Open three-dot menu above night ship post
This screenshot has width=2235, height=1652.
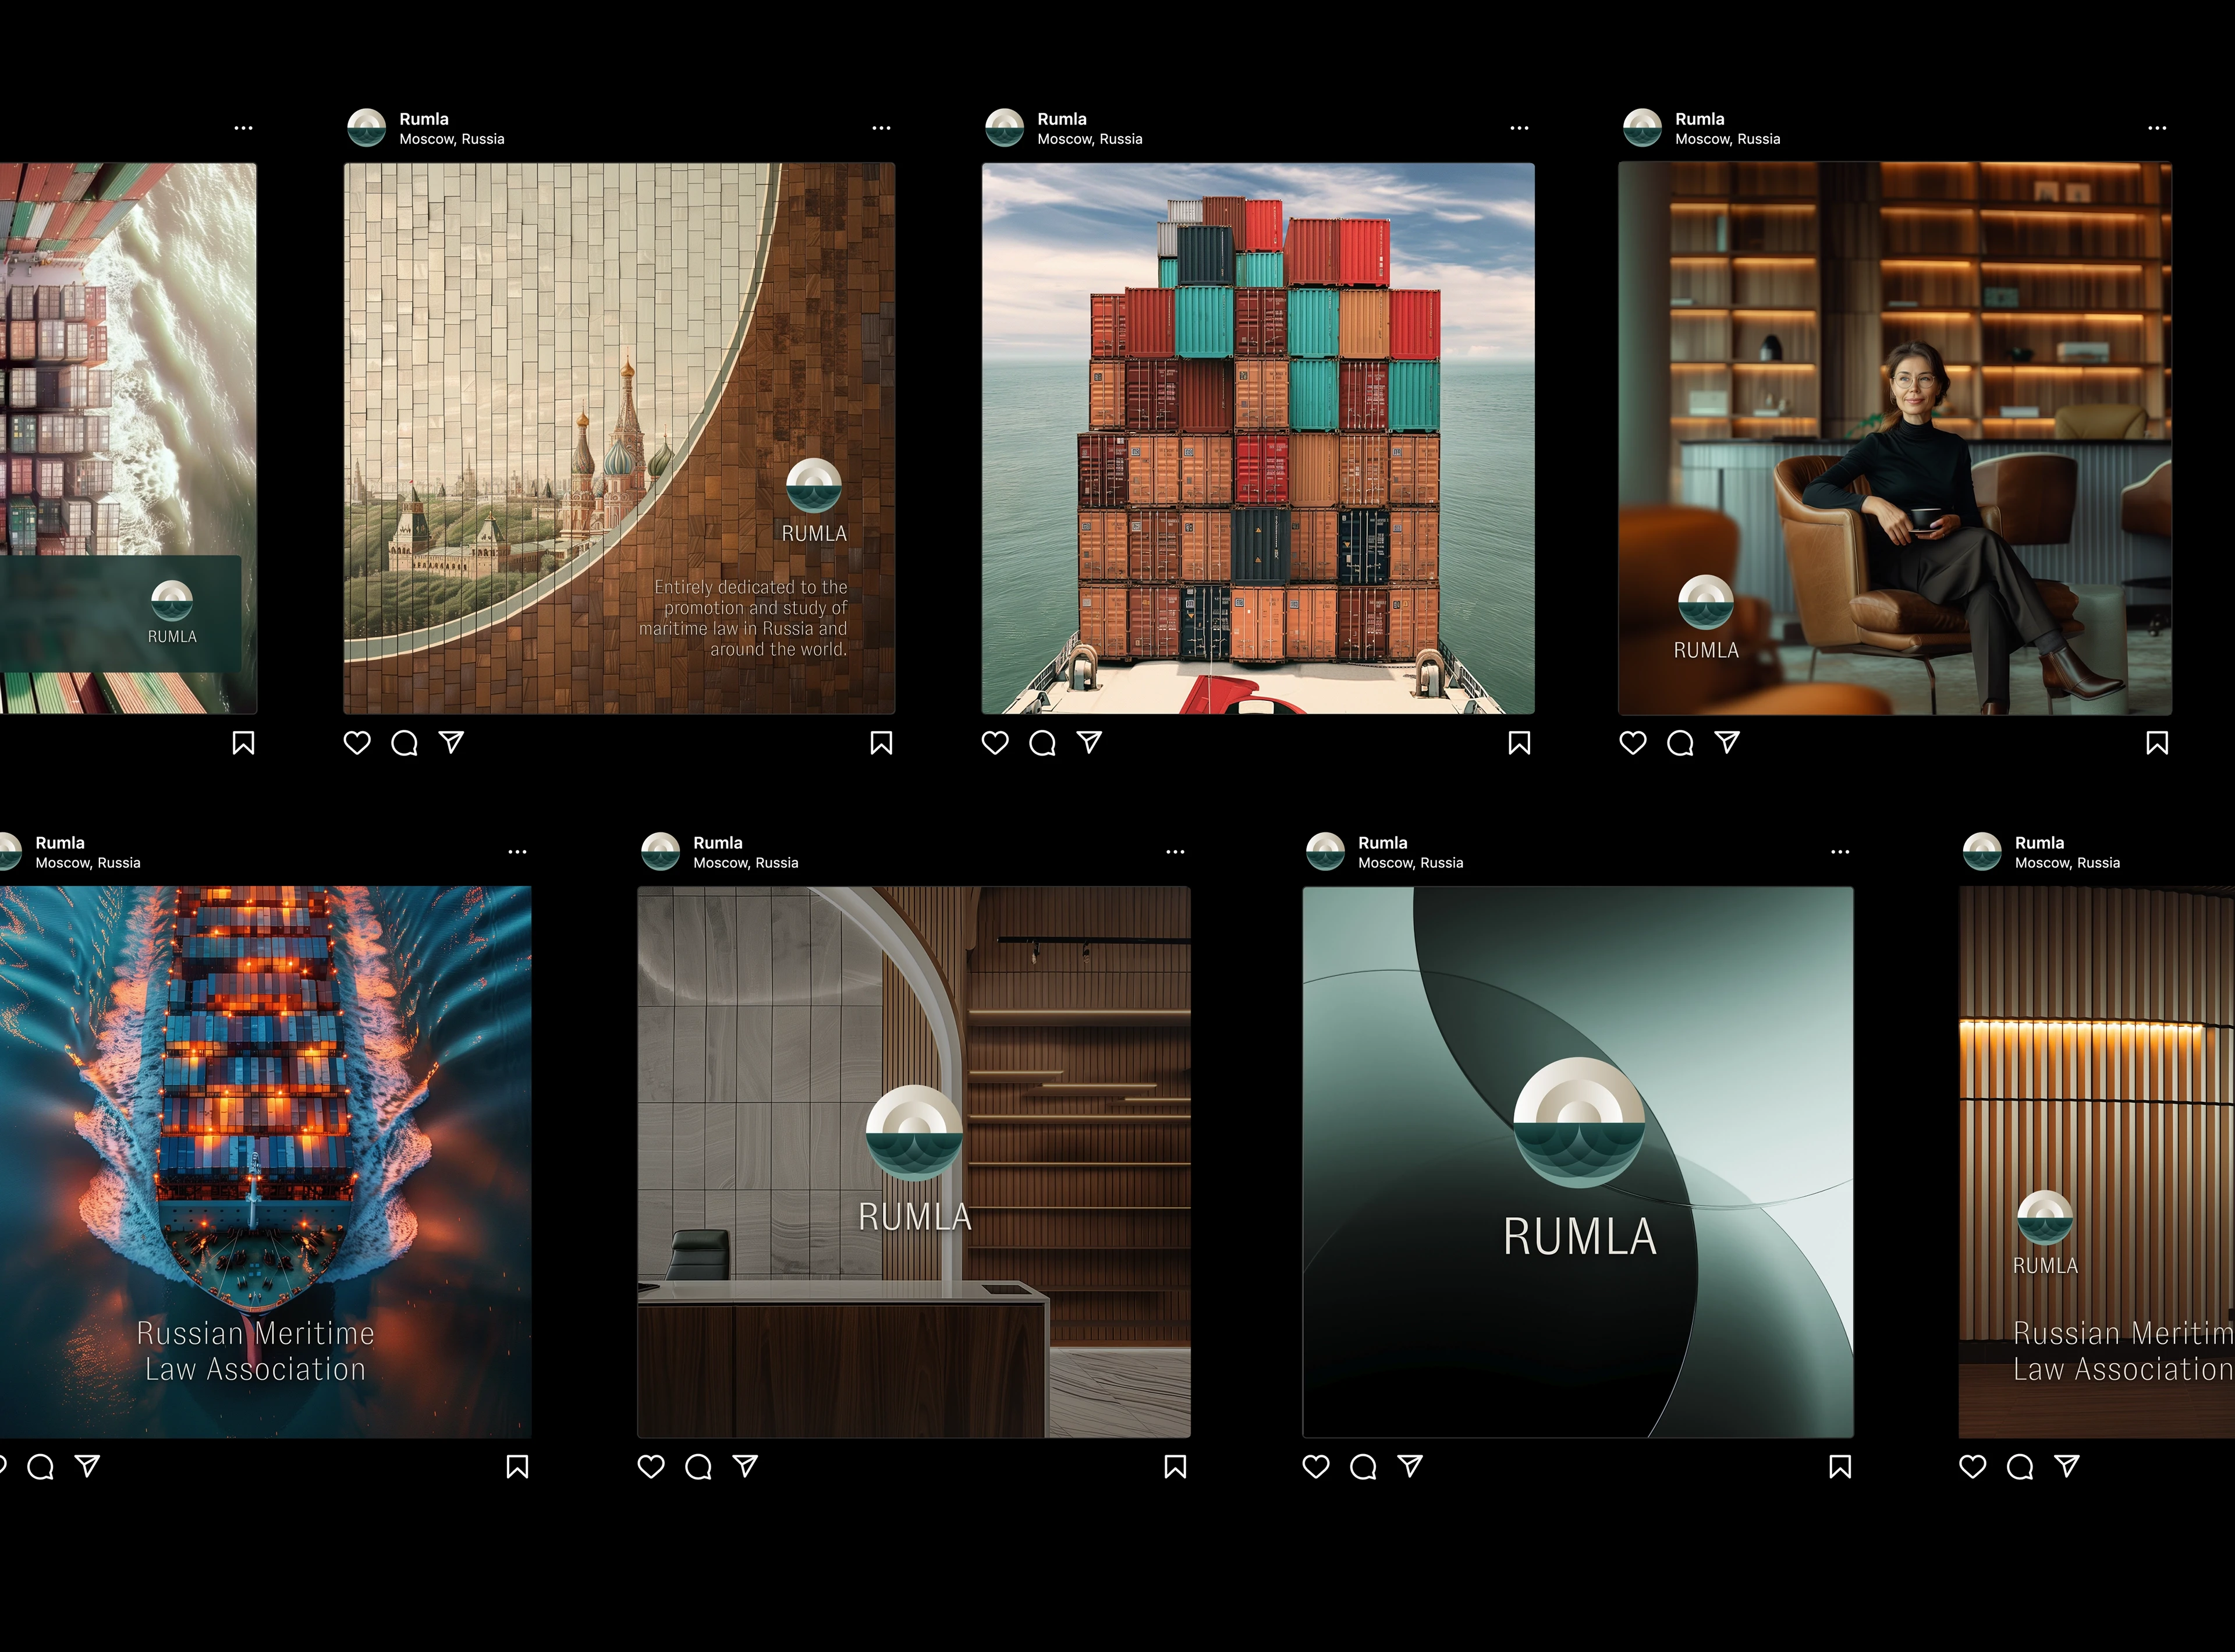tap(517, 852)
